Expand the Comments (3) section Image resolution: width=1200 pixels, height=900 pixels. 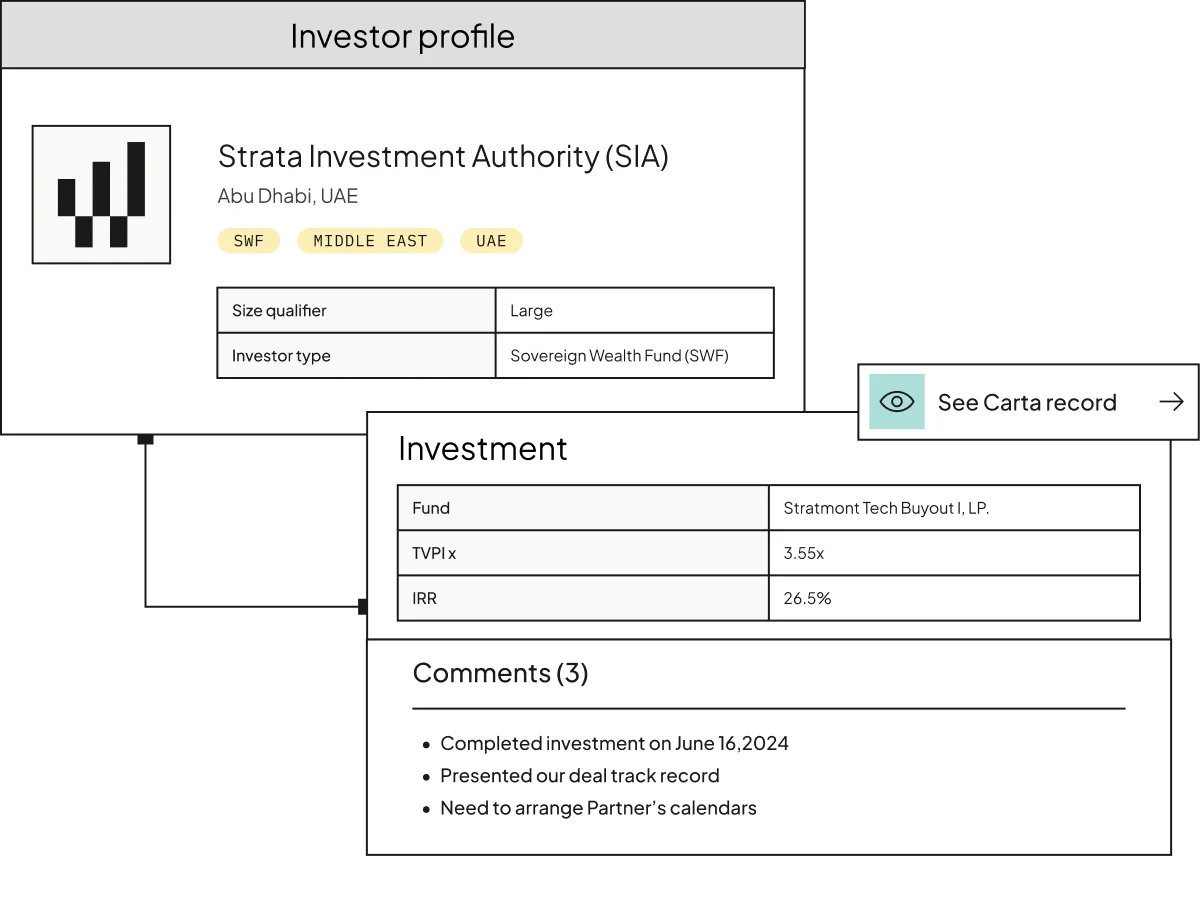[x=501, y=673]
